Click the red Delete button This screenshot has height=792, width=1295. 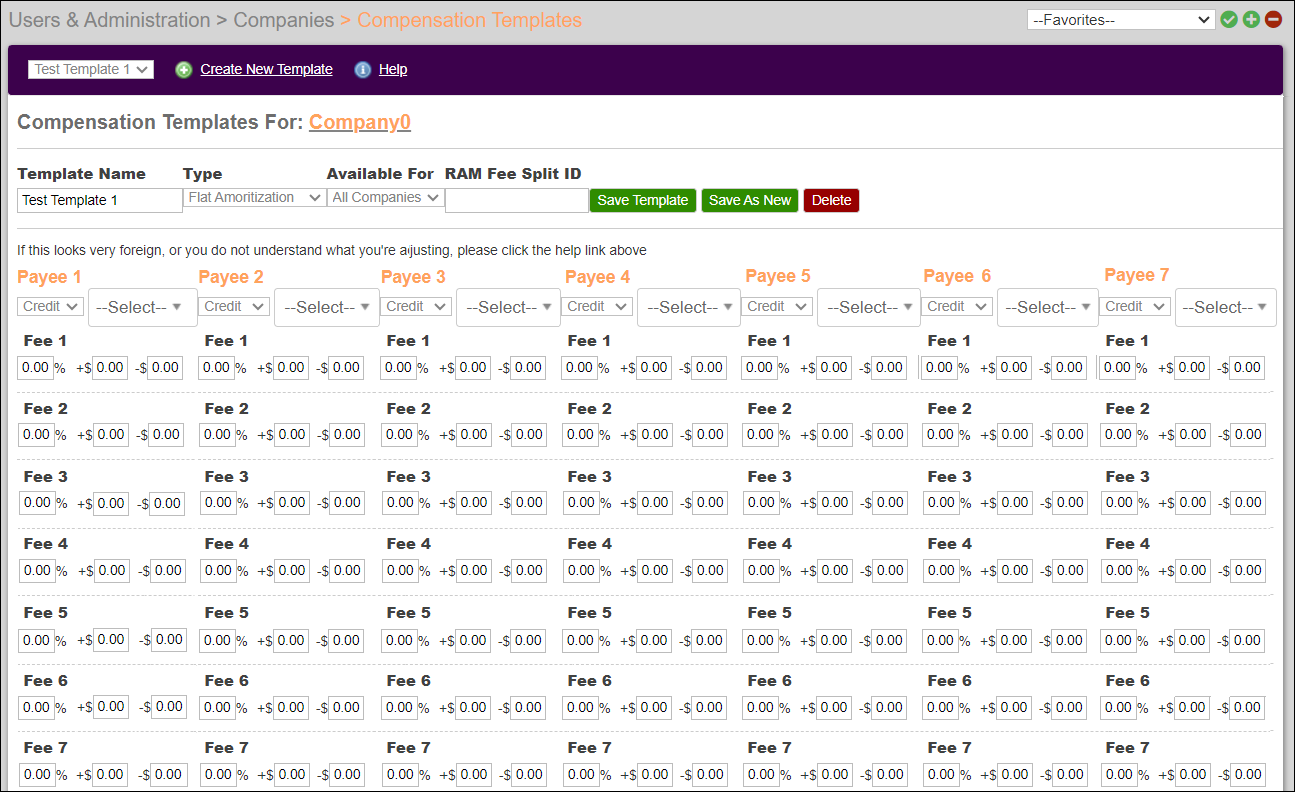pyautogui.click(x=831, y=200)
